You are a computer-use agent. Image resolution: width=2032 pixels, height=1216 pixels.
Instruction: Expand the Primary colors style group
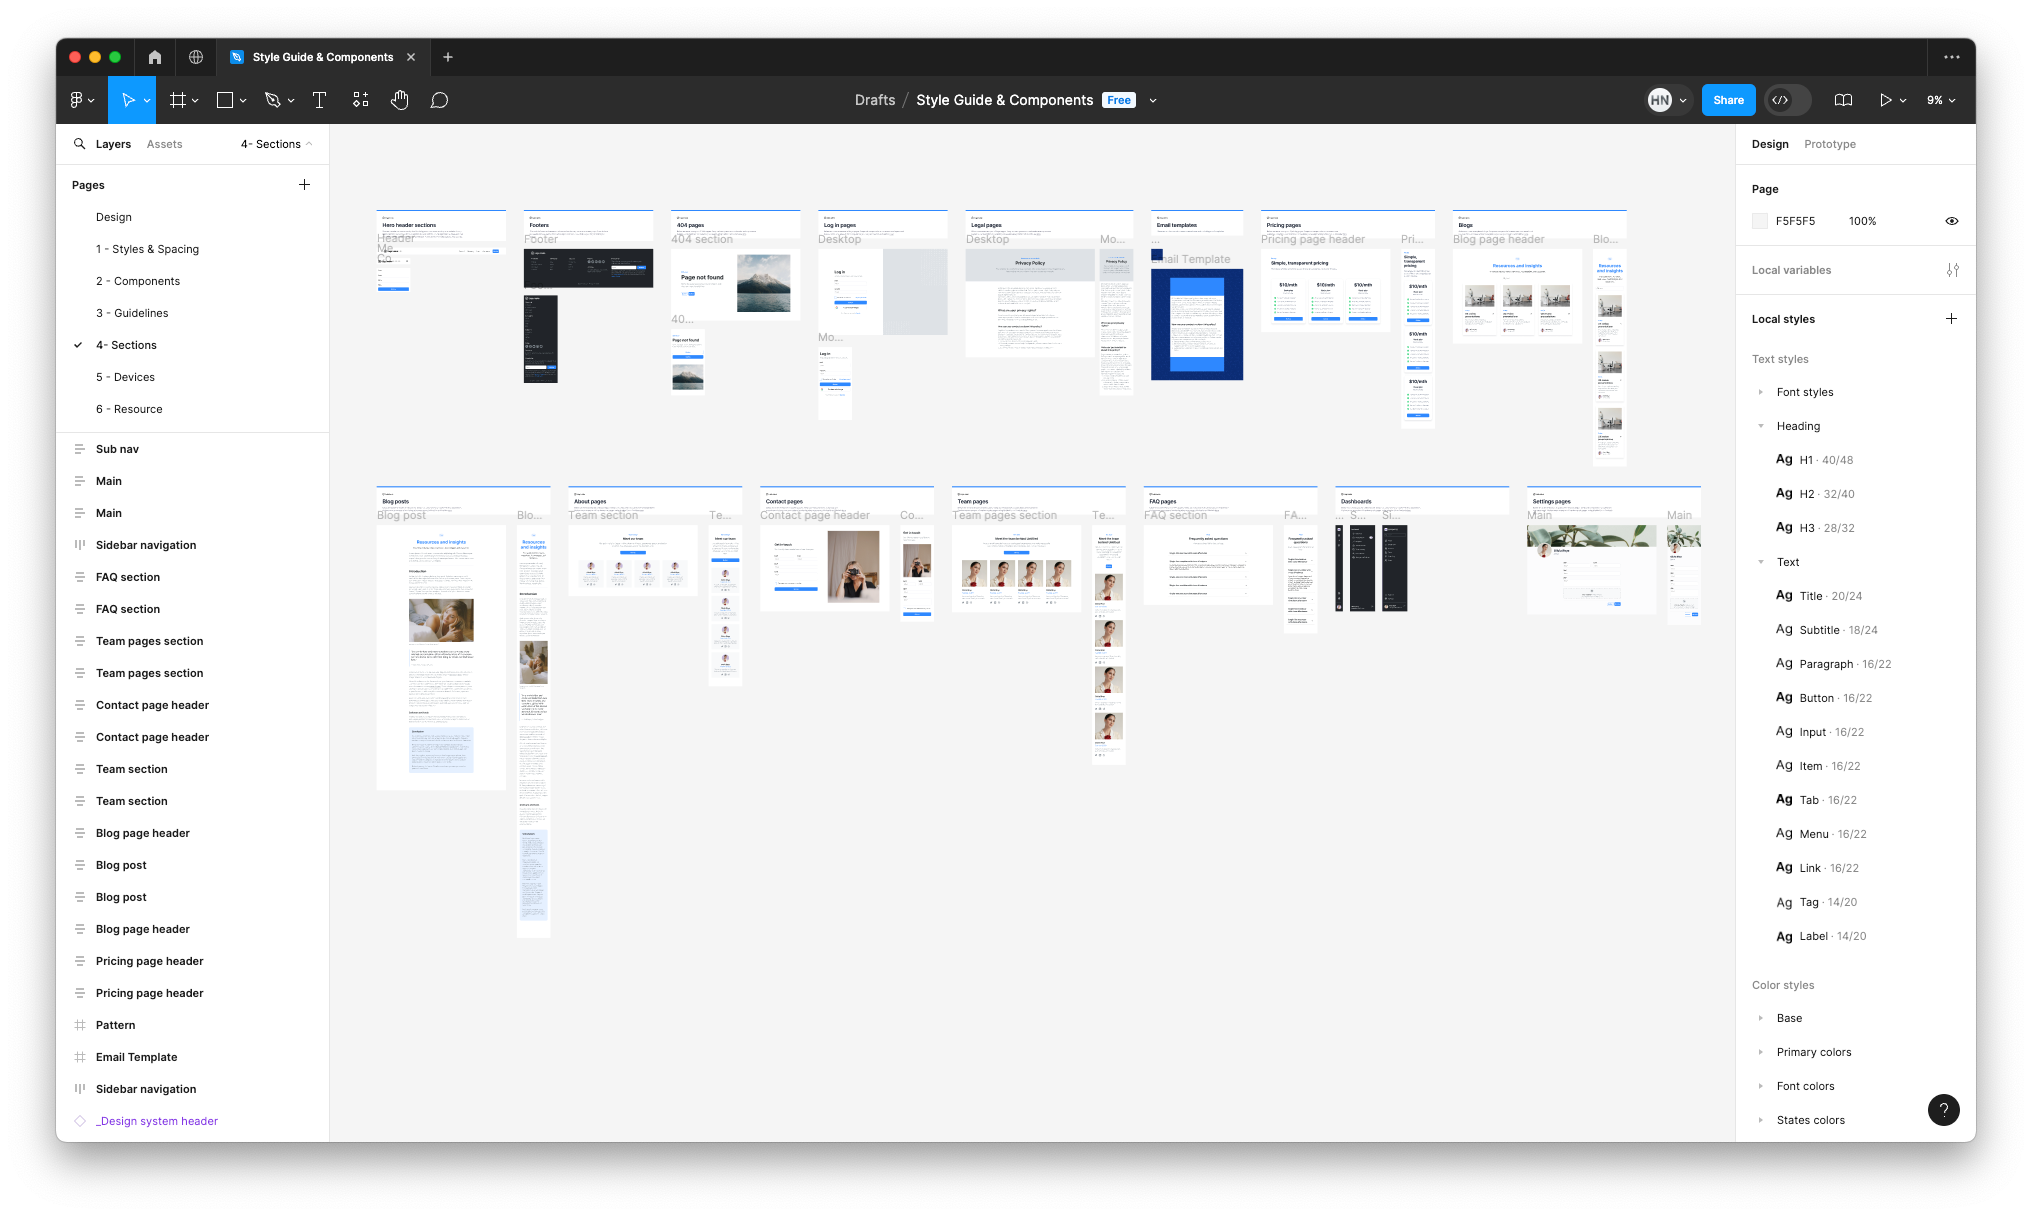1760,1052
